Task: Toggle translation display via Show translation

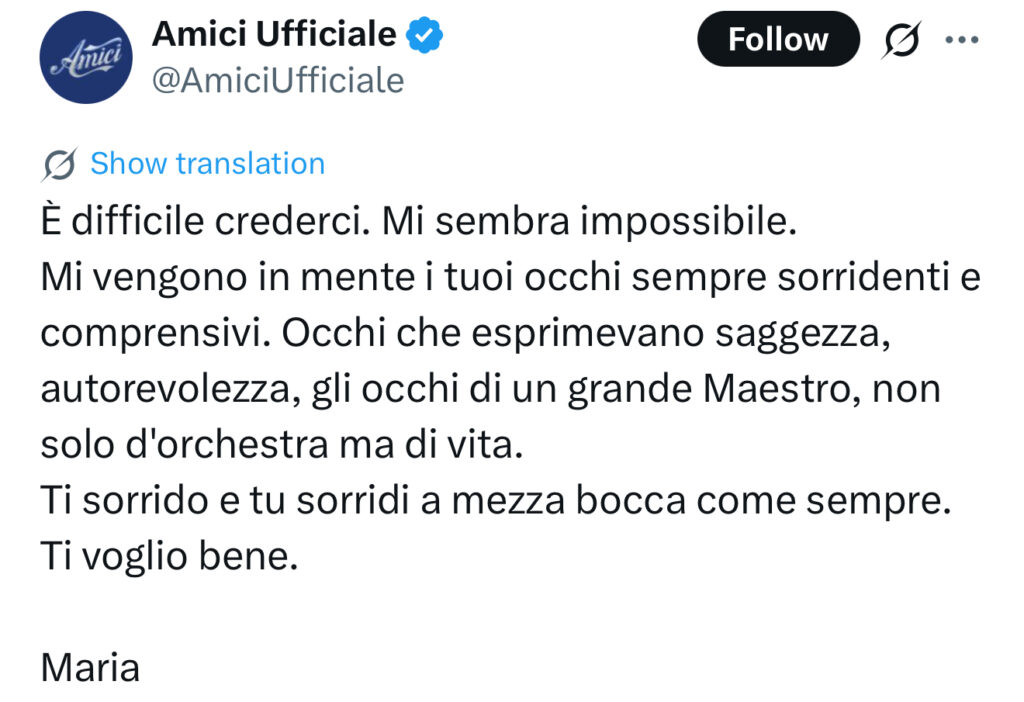Action: [x=206, y=163]
